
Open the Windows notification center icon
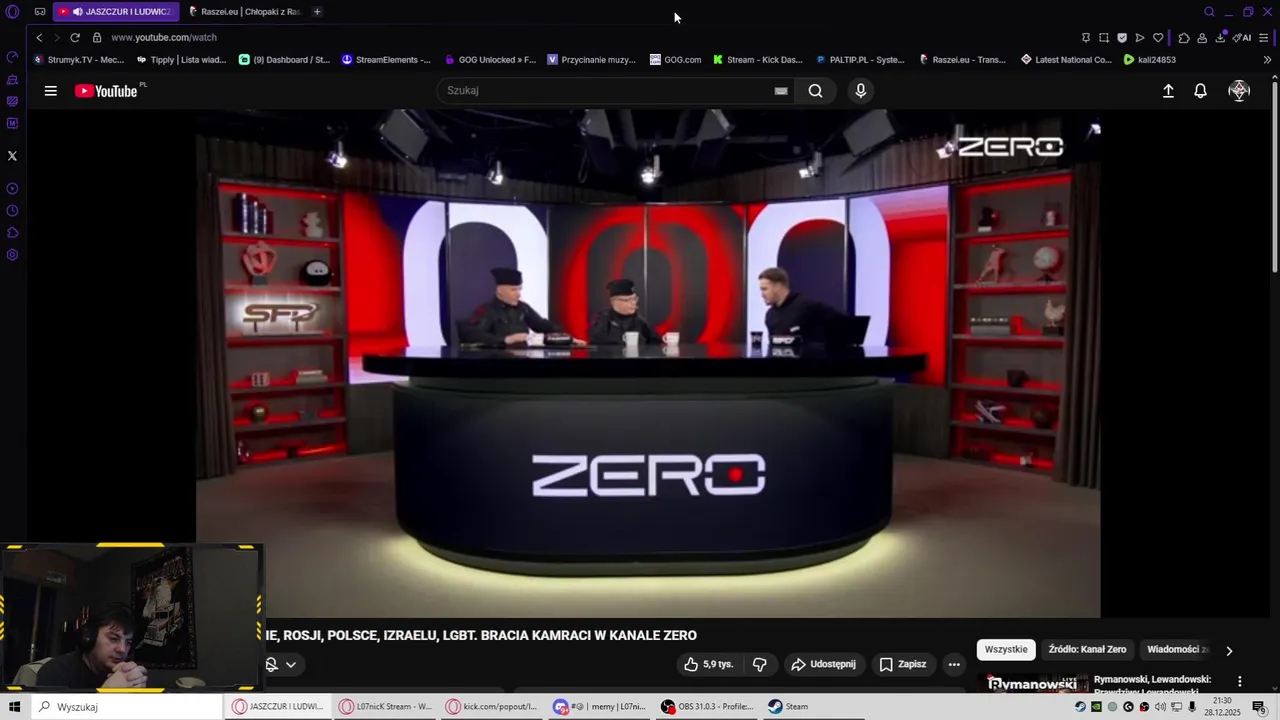pyautogui.click(x=1259, y=707)
